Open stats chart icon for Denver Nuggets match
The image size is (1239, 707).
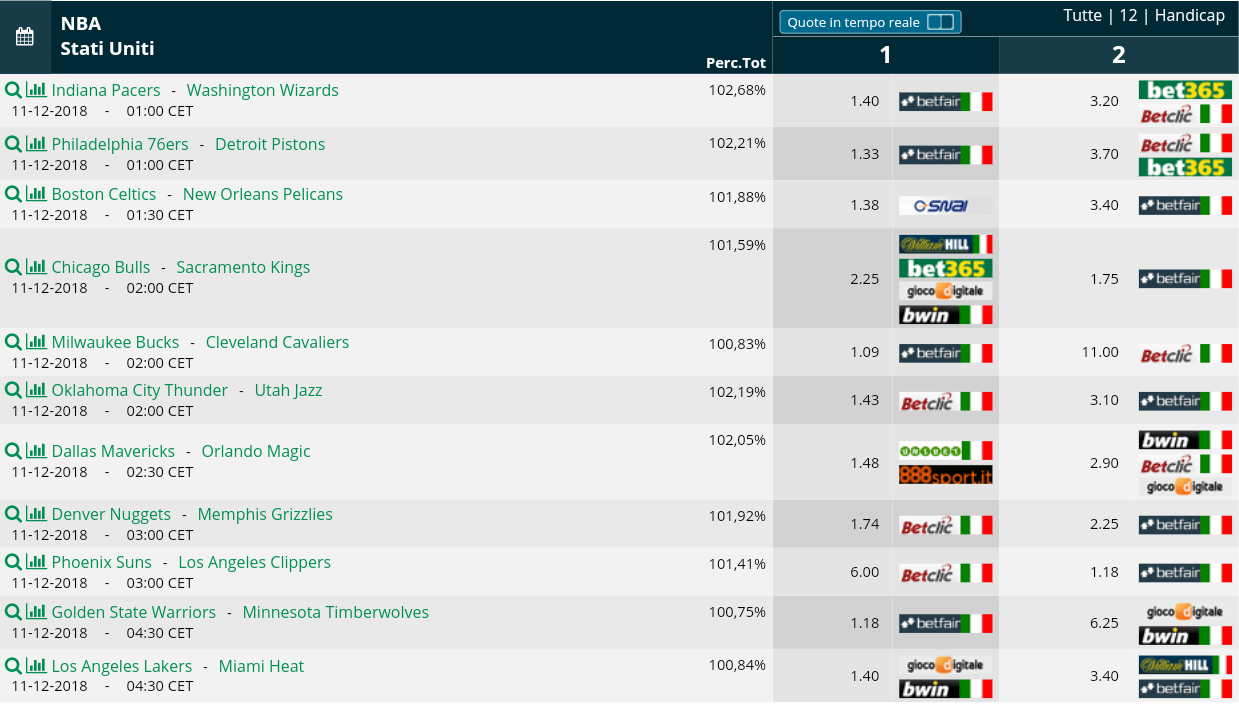(x=36, y=514)
